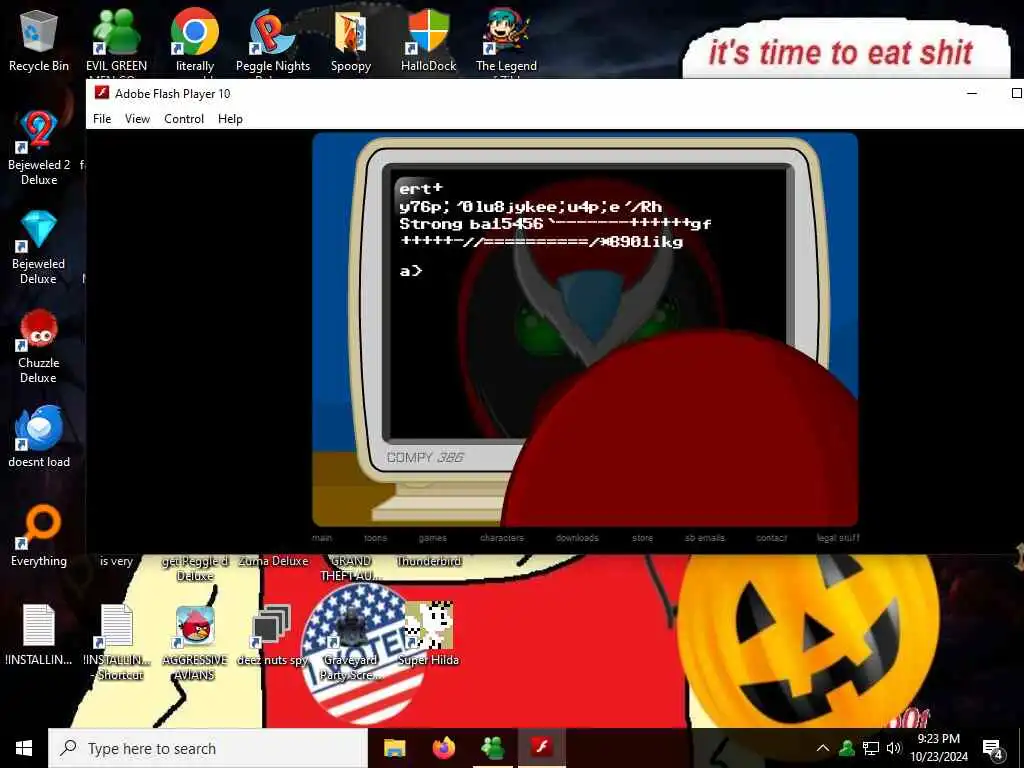1024x768 pixels.
Task: Click the Adobe Flash Player title icon
Action: click(x=101, y=93)
